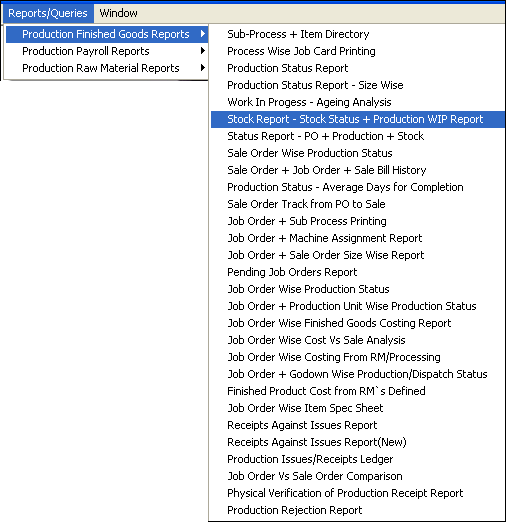This screenshot has height=522, width=506.
Task: Open the Window menu
Action: tap(118, 13)
